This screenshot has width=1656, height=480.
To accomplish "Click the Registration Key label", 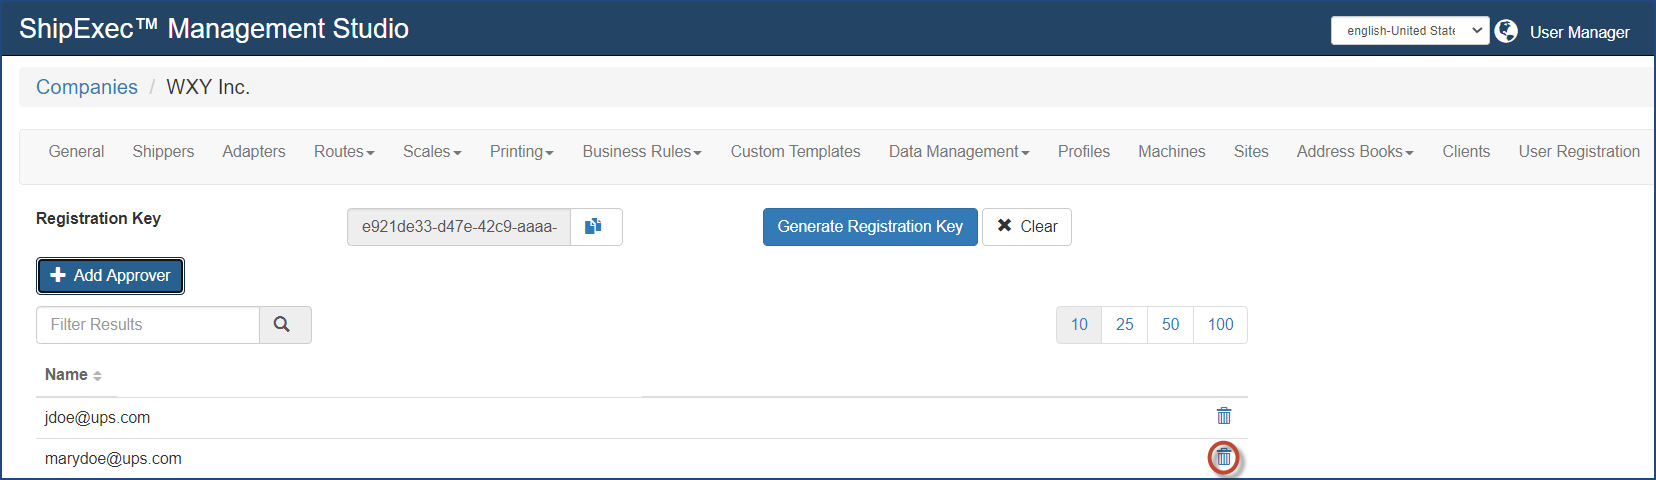I will click(x=98, y=218).
